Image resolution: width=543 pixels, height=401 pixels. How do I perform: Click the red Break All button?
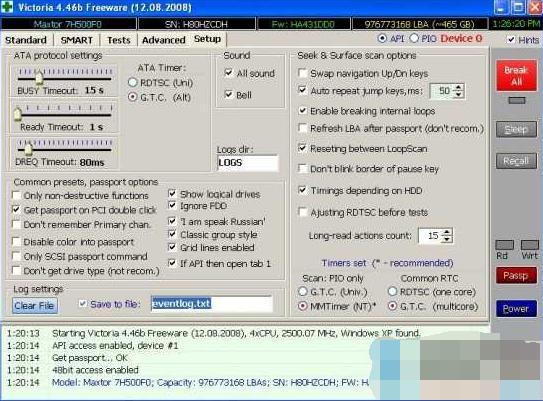516,76
